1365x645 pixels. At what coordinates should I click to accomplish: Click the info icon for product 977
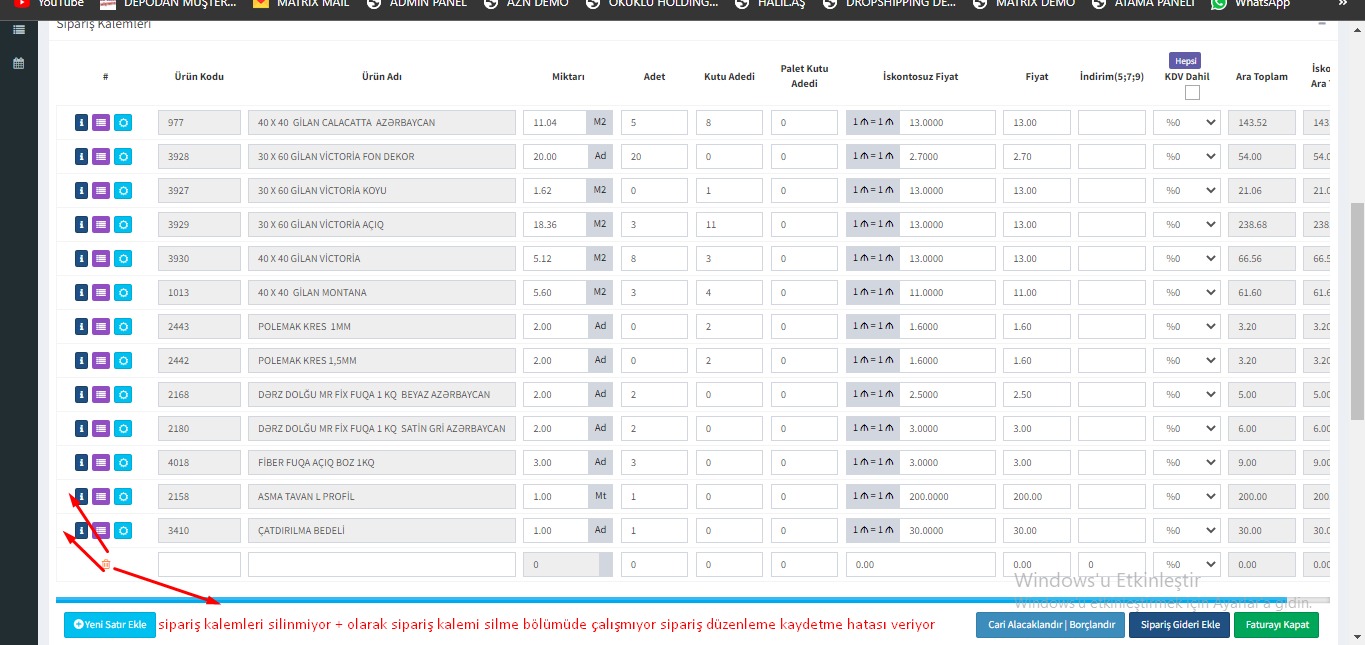tap(81, 123)
